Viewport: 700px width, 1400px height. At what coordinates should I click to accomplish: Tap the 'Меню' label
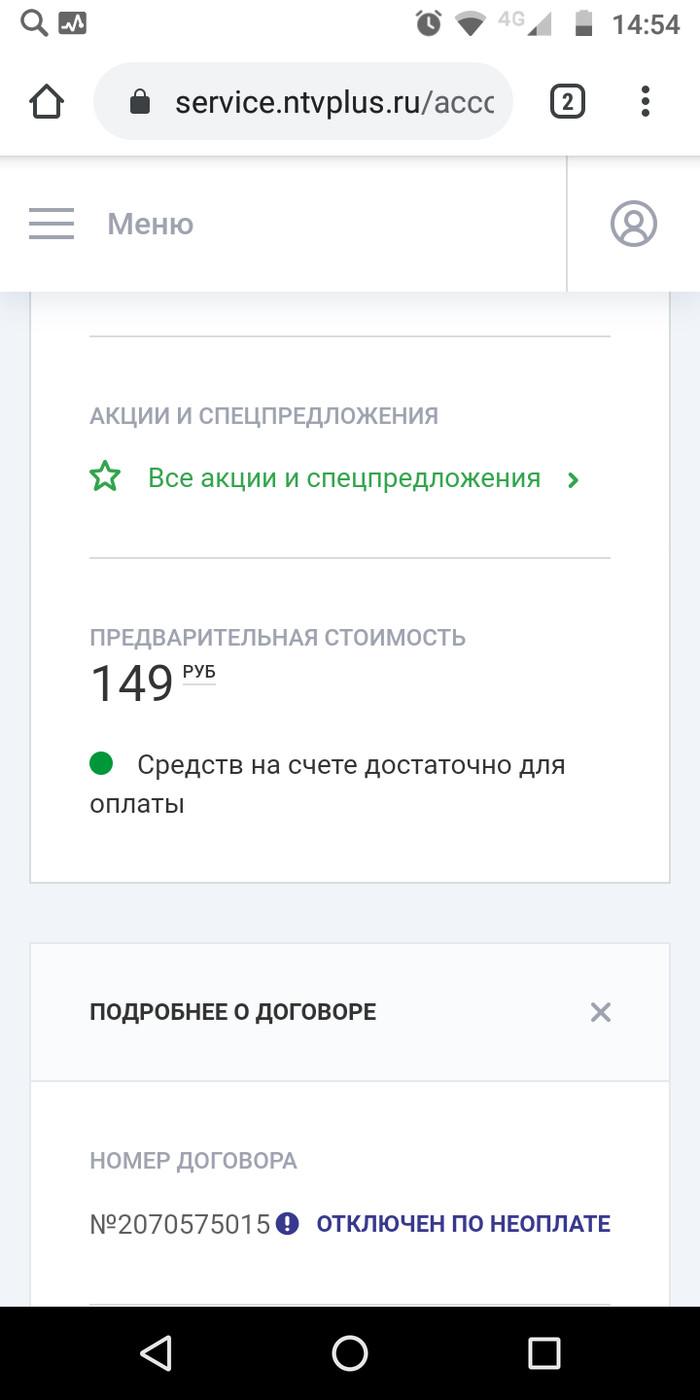coord(150,224)
